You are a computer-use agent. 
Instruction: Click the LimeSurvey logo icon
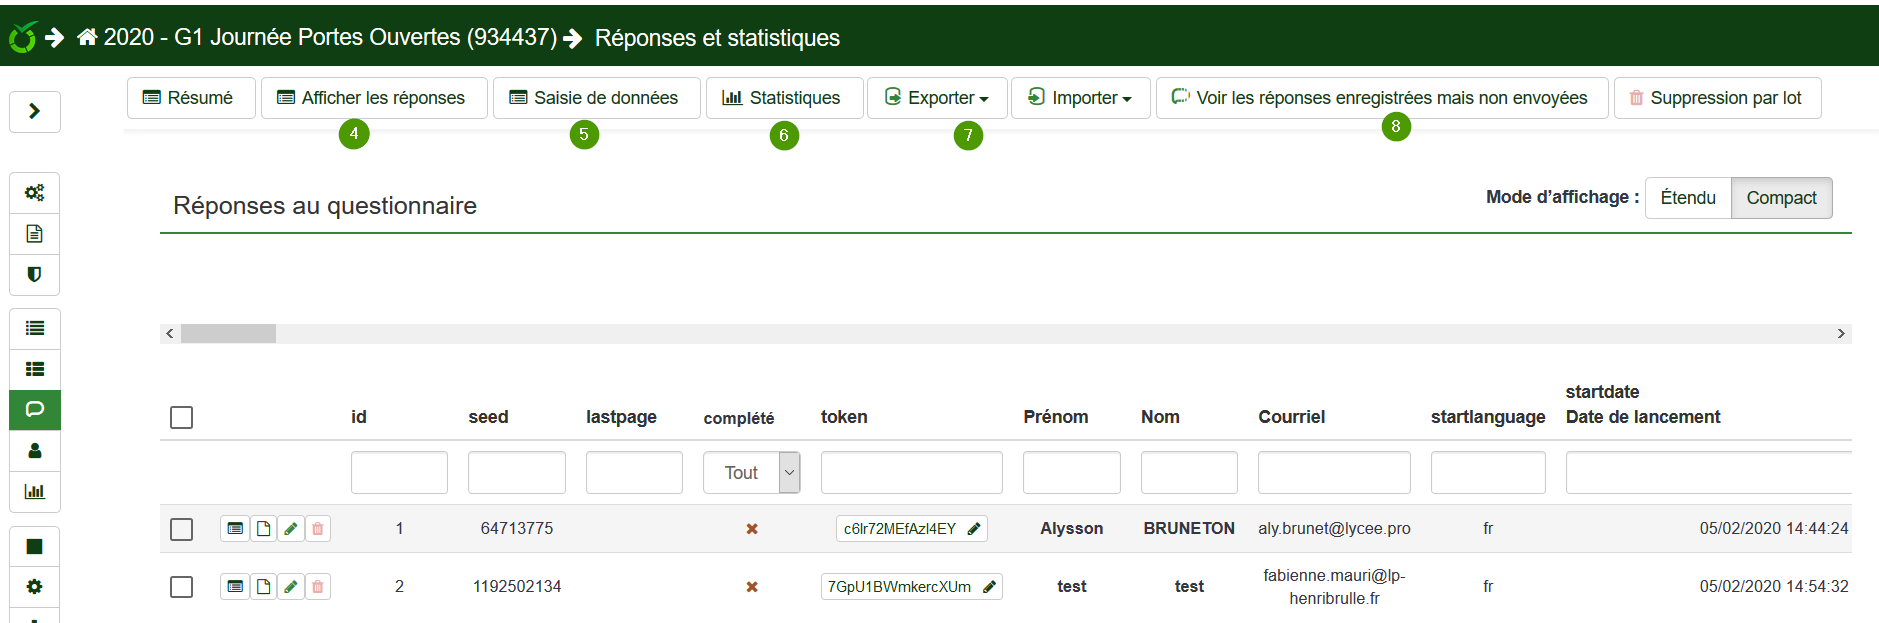[23, 37]
